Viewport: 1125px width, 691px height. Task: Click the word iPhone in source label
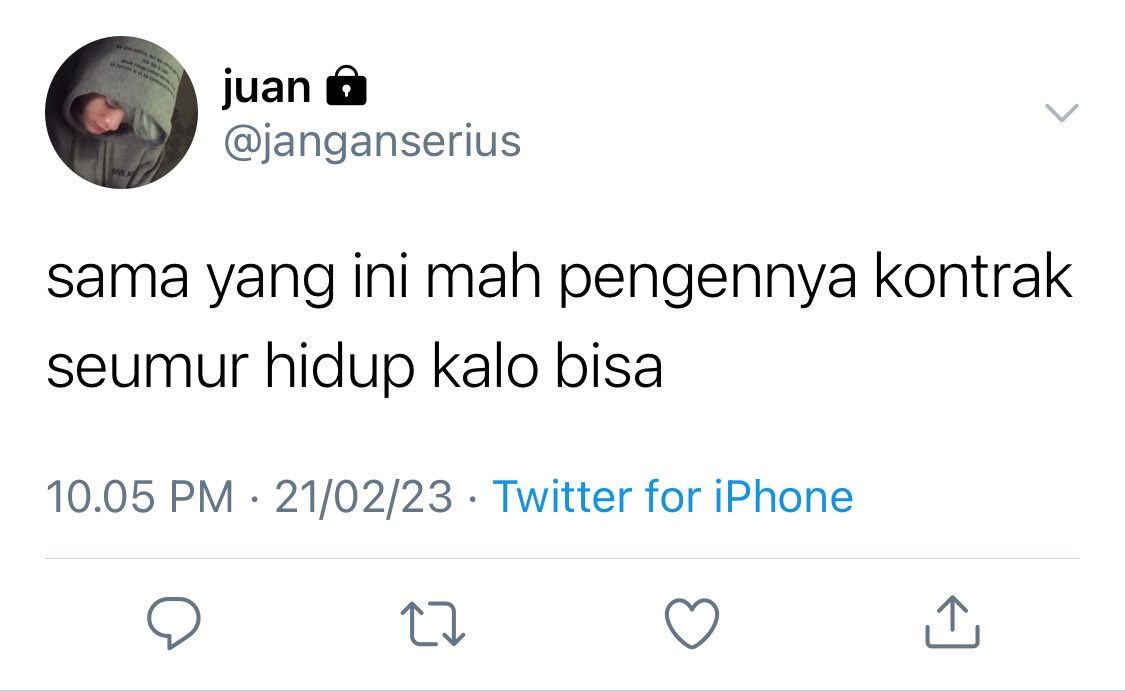pos(783,497)
